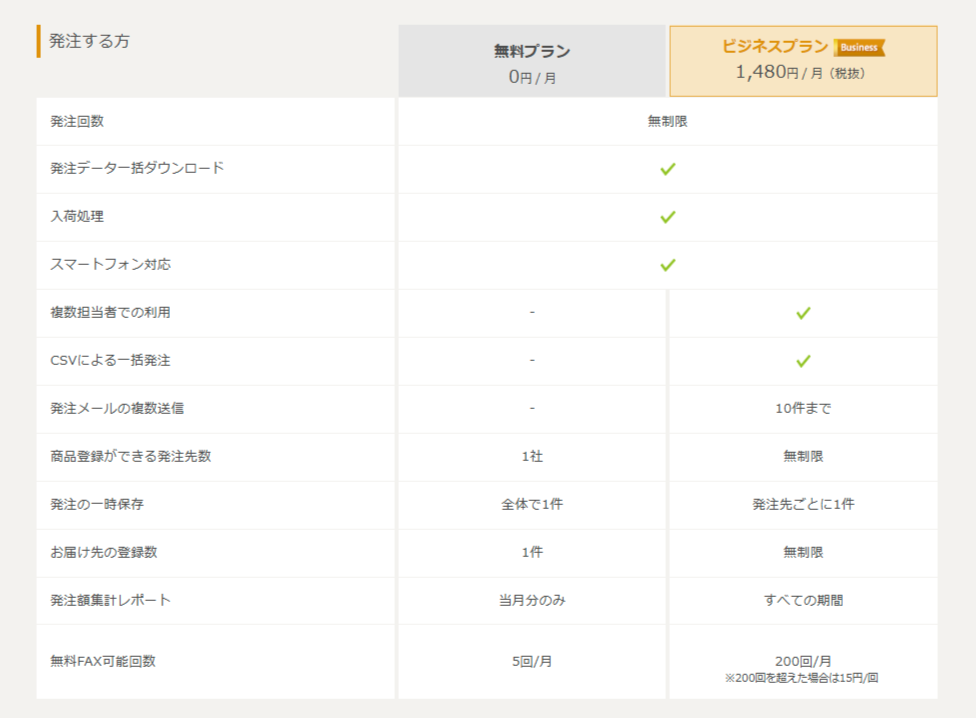Select the 無料プラン column header

tap(531, 61)
